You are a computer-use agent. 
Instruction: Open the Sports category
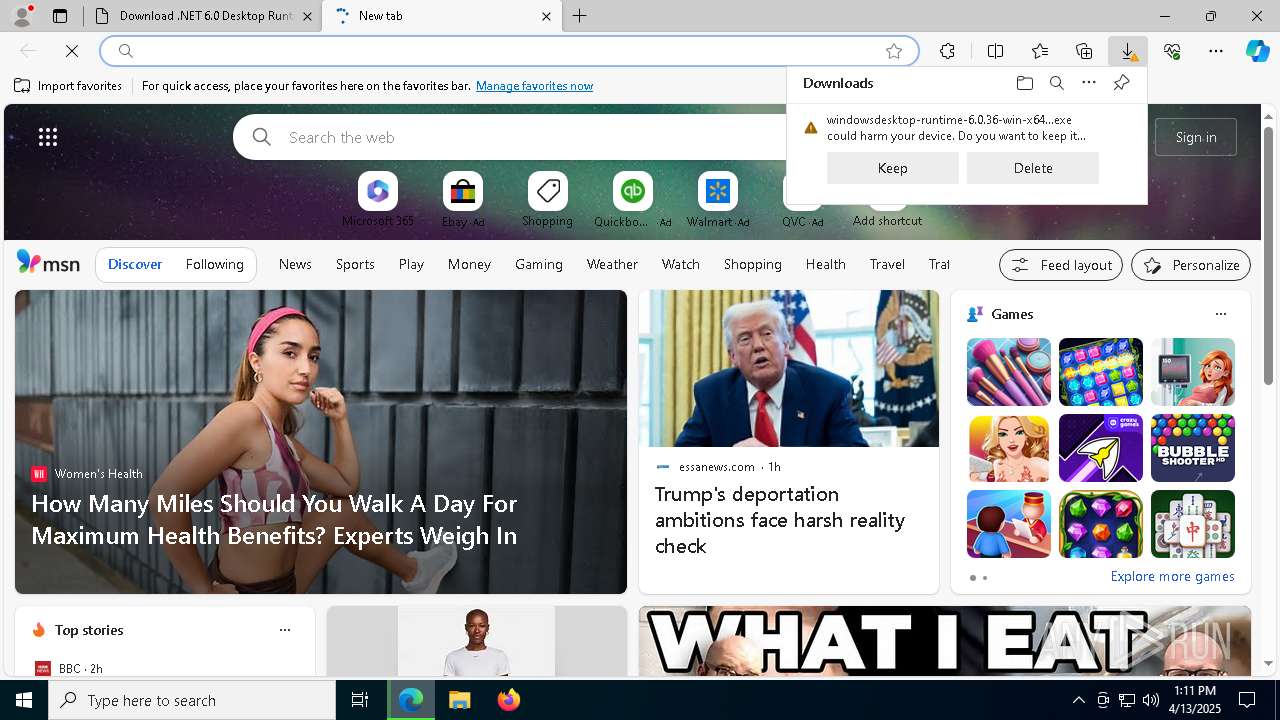click(x=355, y=264)
